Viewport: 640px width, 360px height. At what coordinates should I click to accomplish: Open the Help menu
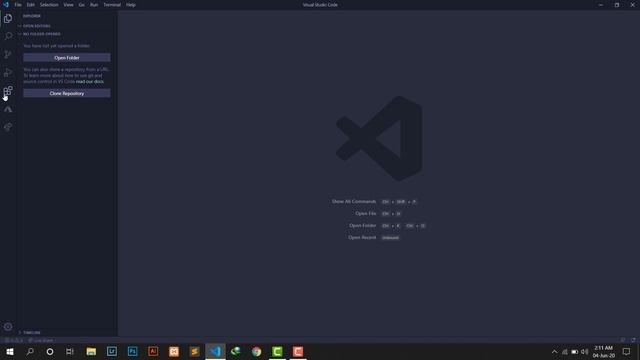tap(131, 5)
